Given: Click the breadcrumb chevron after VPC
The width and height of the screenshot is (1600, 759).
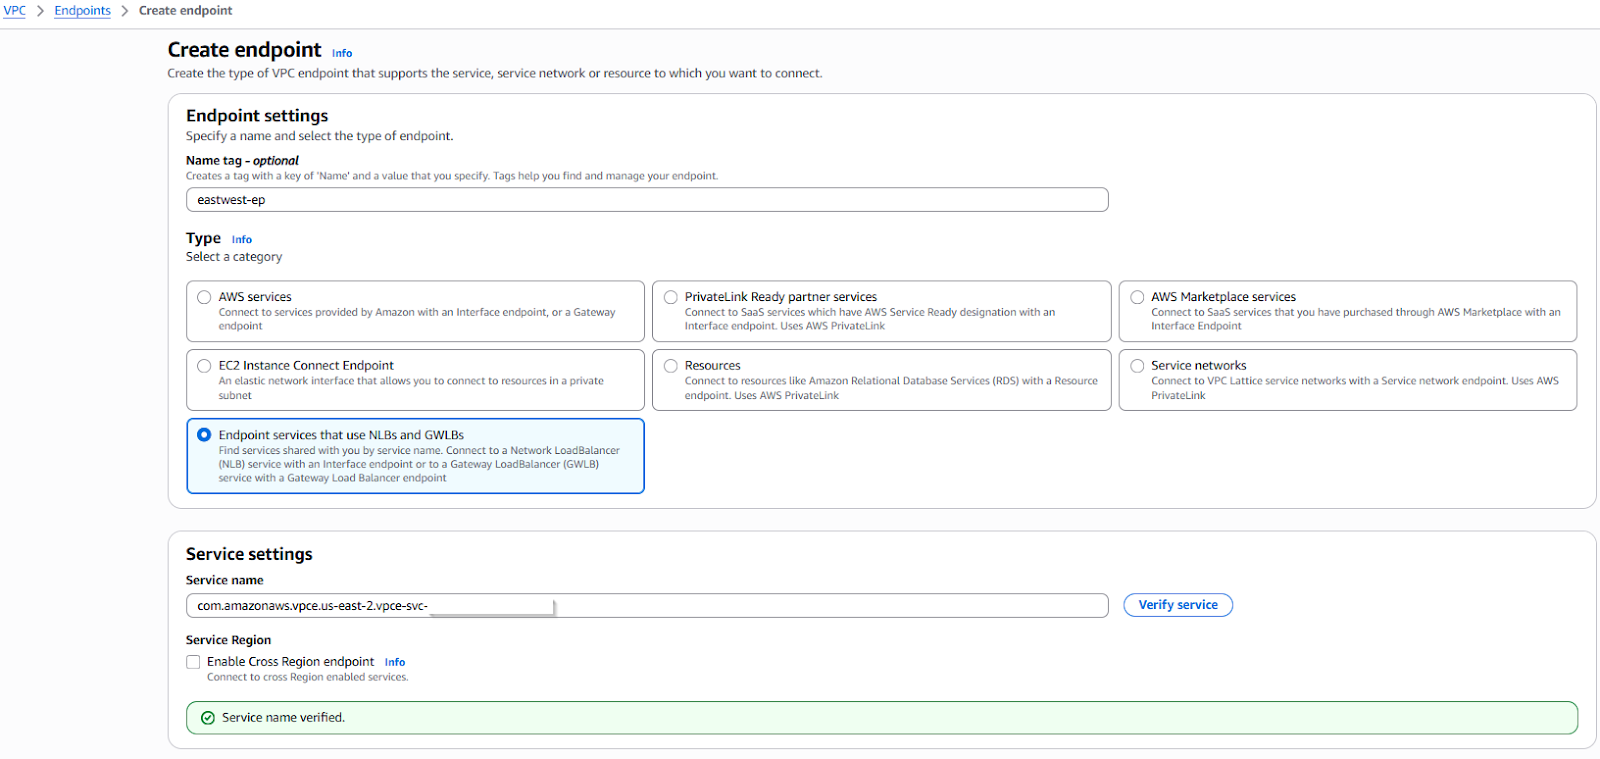Looking at the screenshot, I should pos(40,11).
